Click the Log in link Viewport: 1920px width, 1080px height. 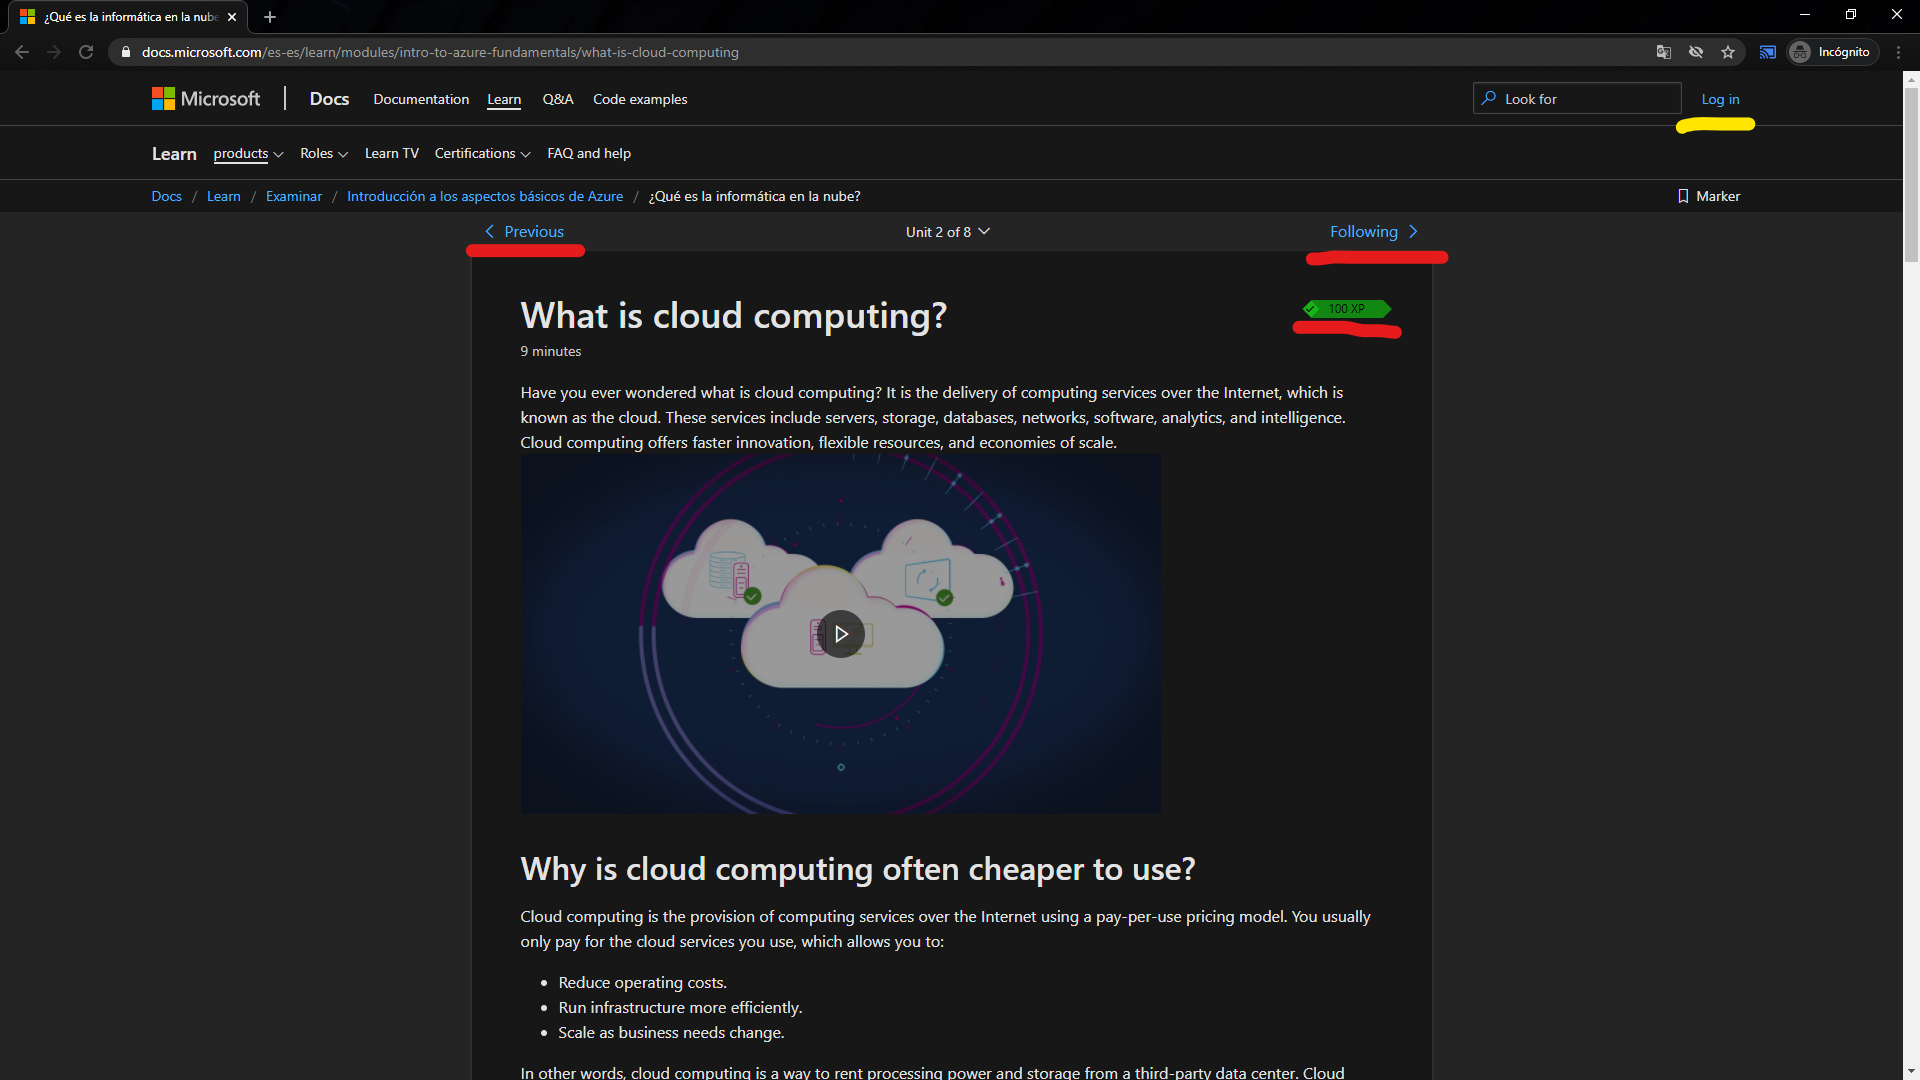click(x=1719, y=99)
